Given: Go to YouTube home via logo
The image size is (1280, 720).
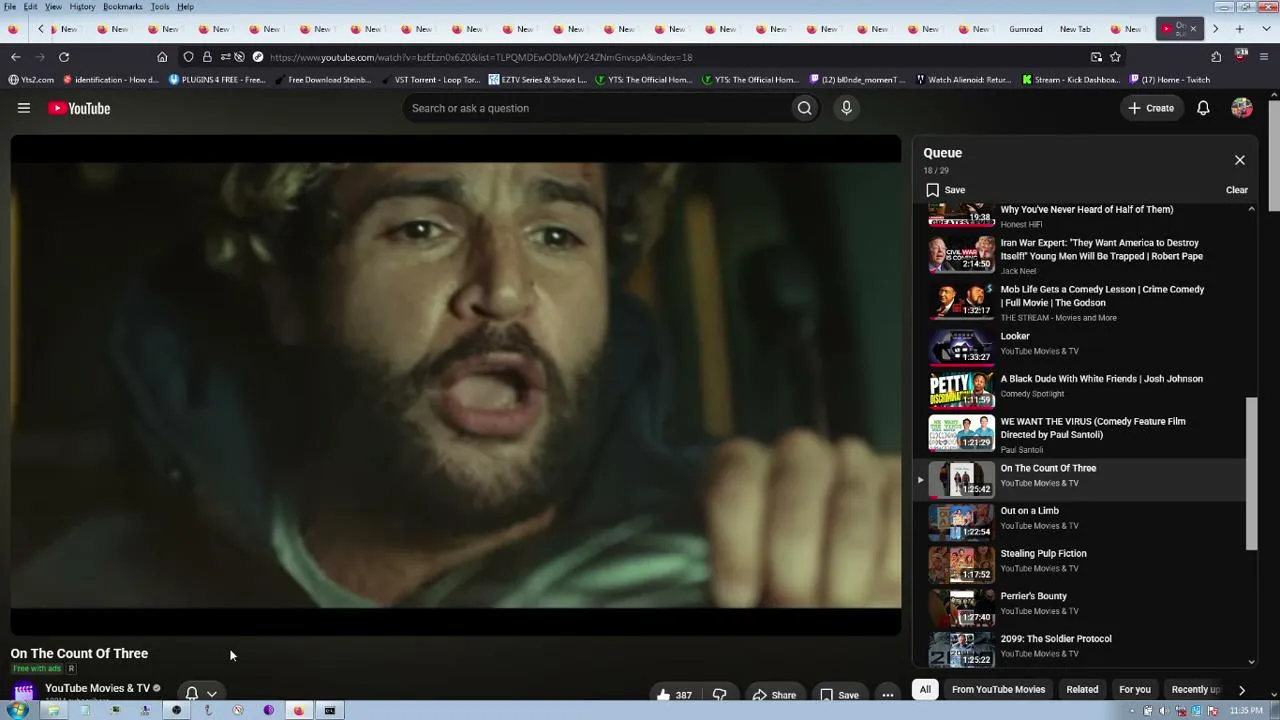Looking at the screenshot, I should pos(79,108).
